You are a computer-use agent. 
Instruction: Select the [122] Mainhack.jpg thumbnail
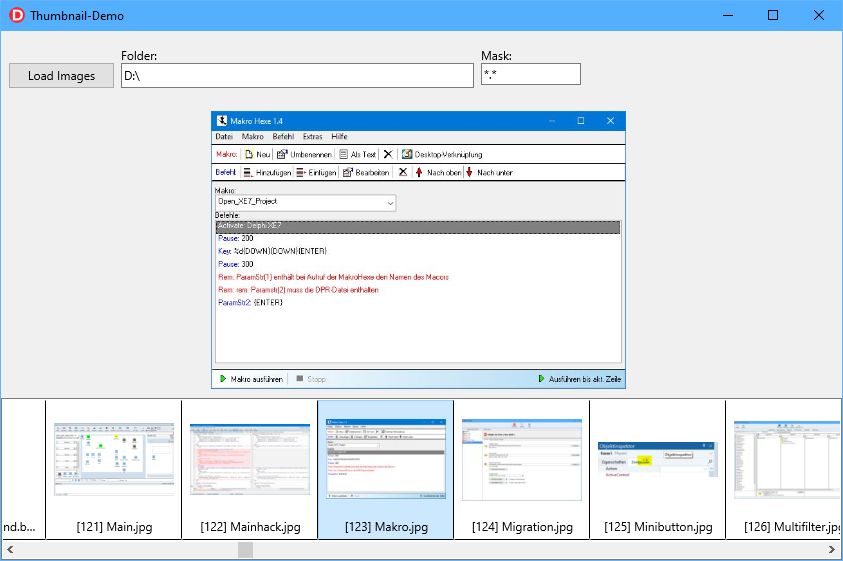250,469
